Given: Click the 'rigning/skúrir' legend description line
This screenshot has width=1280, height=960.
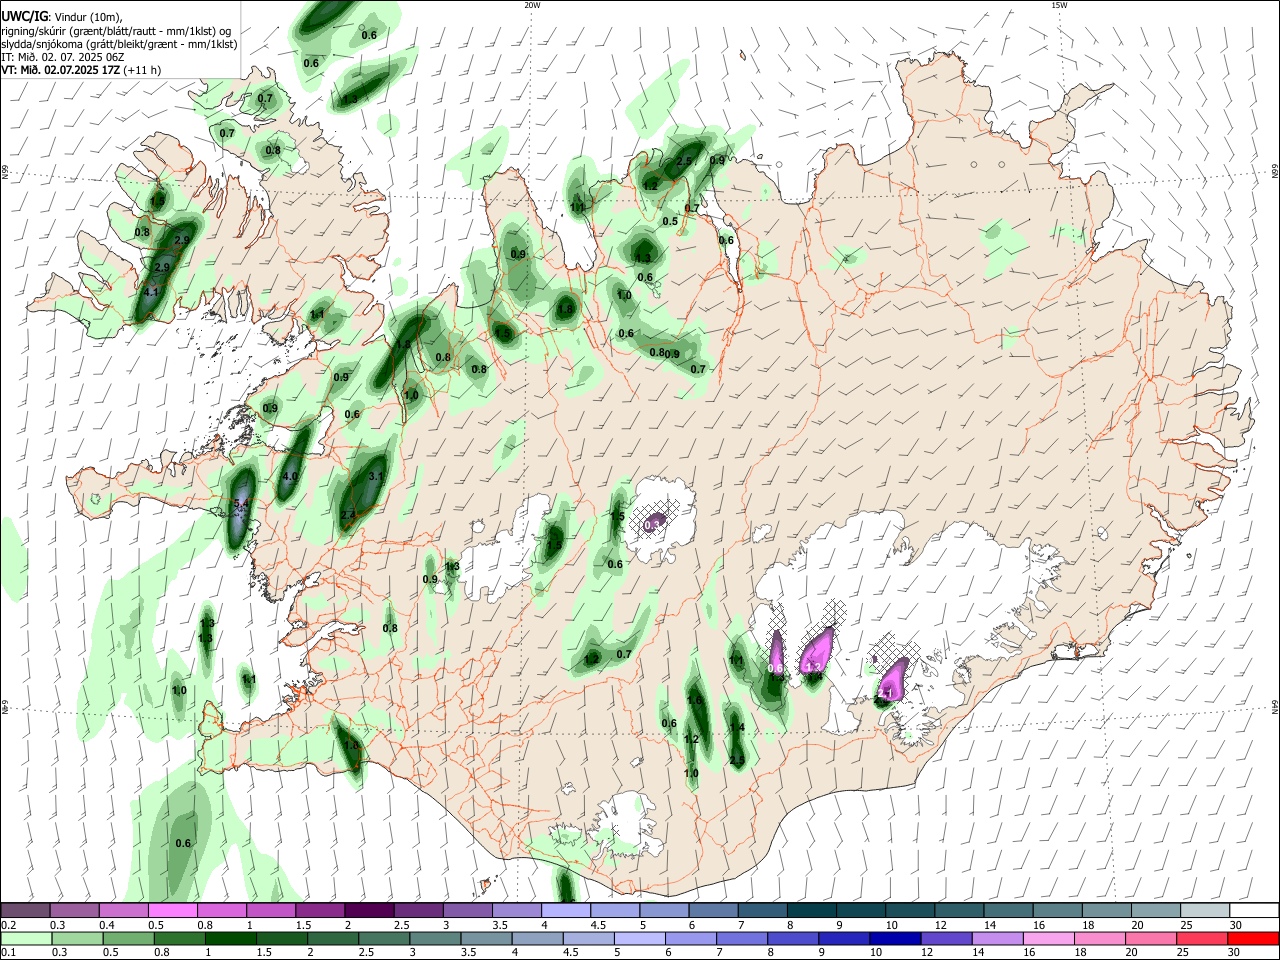Looking at the screenshot, I should [x=116, y=30].
